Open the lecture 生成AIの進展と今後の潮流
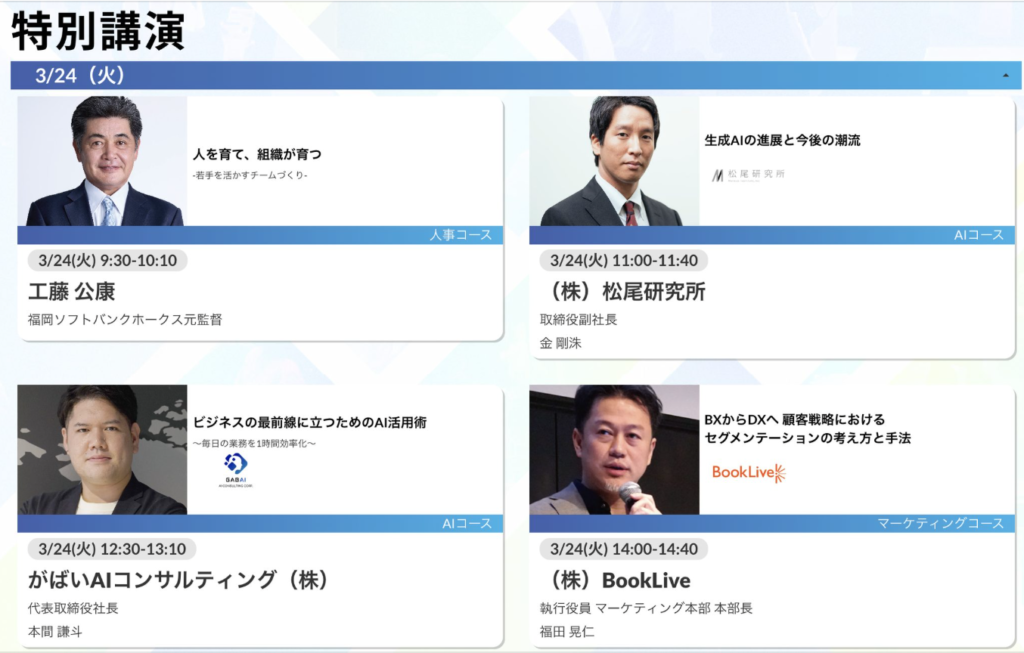 pos(782,140)
